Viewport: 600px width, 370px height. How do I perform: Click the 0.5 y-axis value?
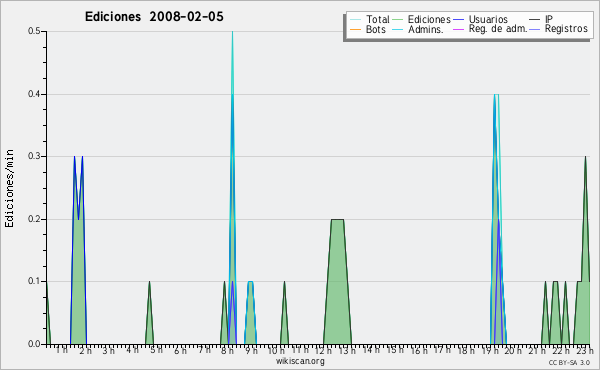click(34, 31)
